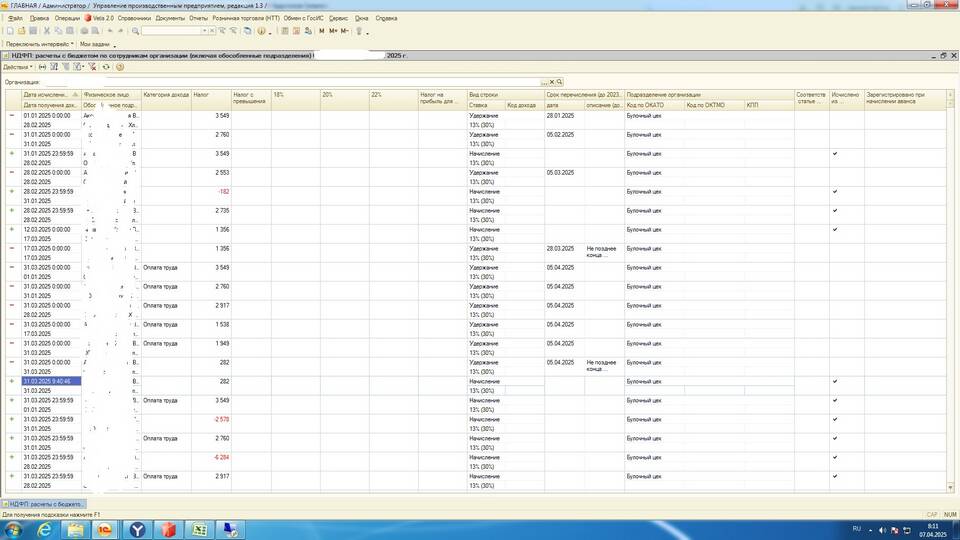Clear the Организация field with the X button
960x540 pixels.
(x=552, y=82)
